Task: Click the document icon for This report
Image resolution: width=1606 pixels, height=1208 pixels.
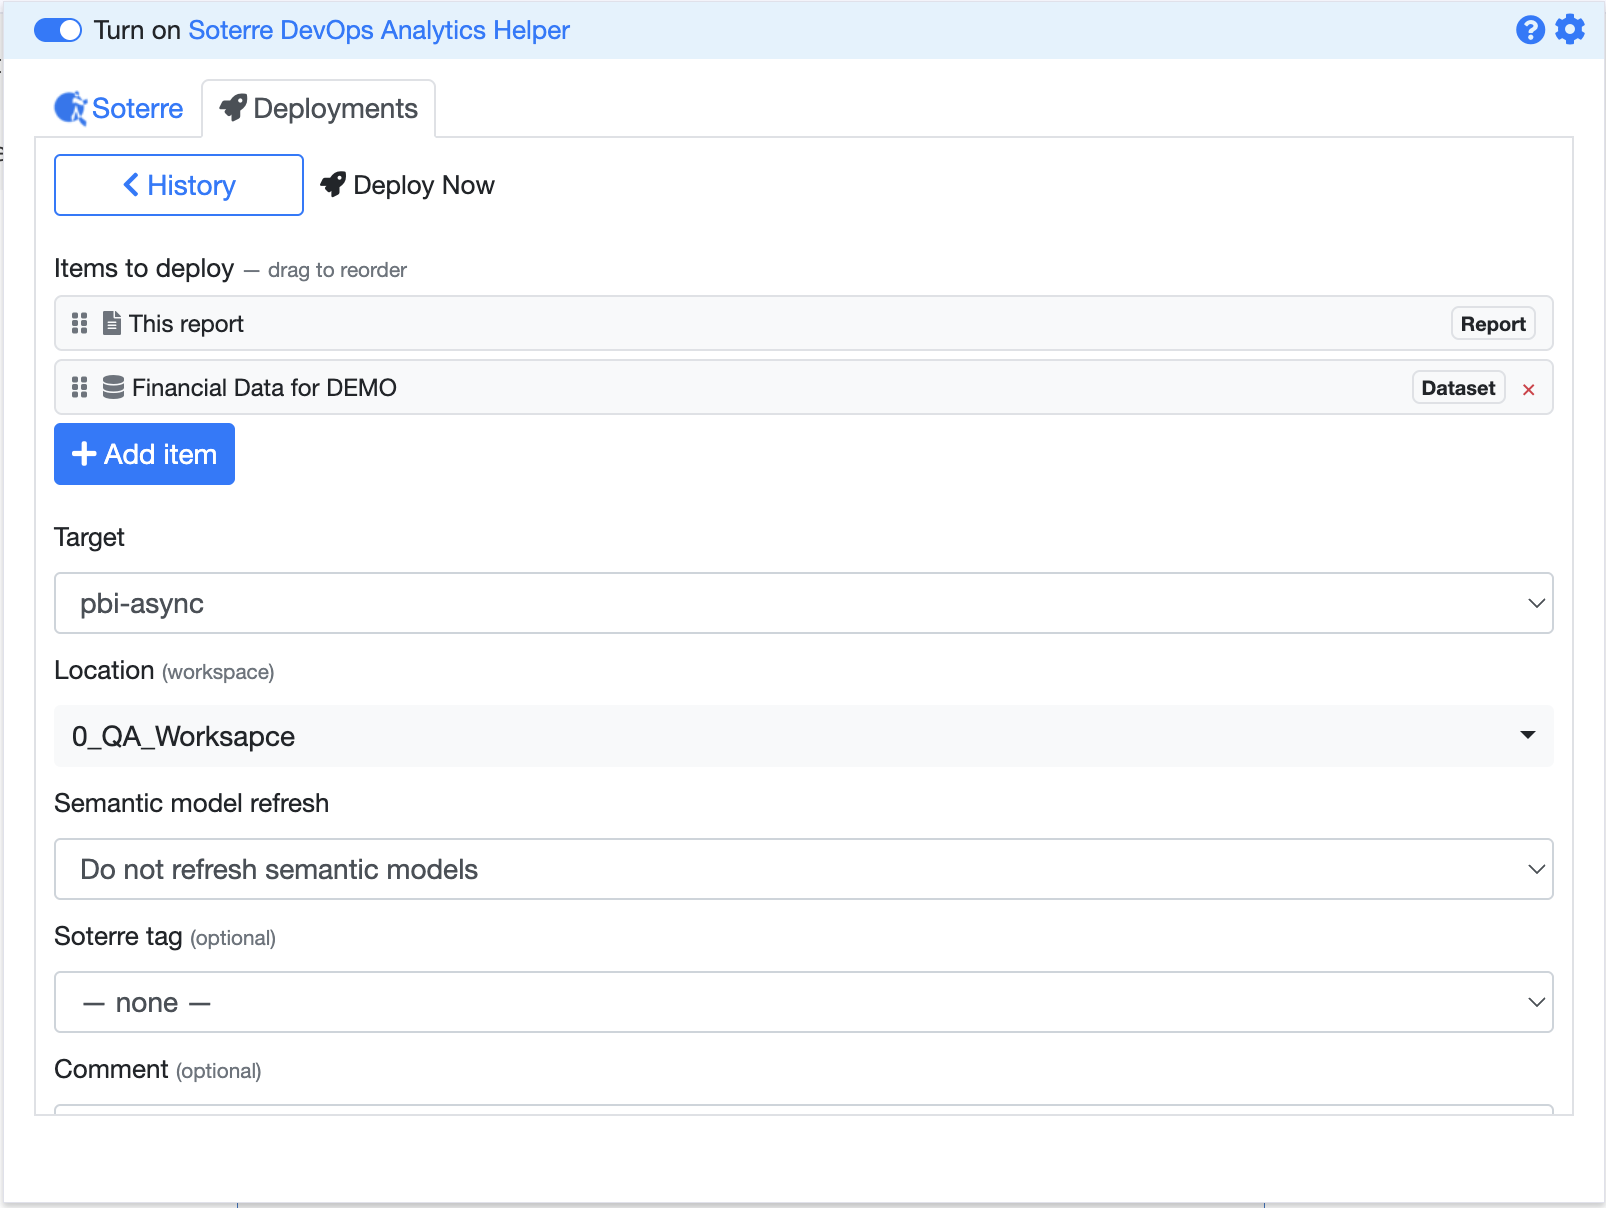Action: click(112, 323)
